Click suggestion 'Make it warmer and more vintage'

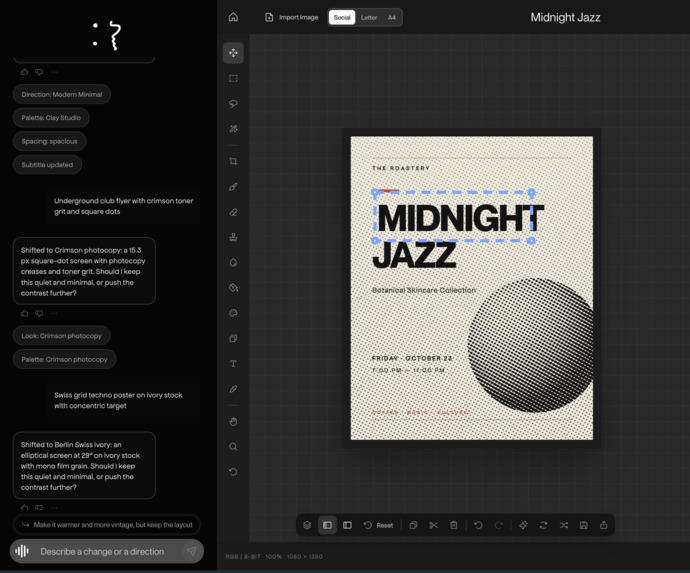[106, 525]
